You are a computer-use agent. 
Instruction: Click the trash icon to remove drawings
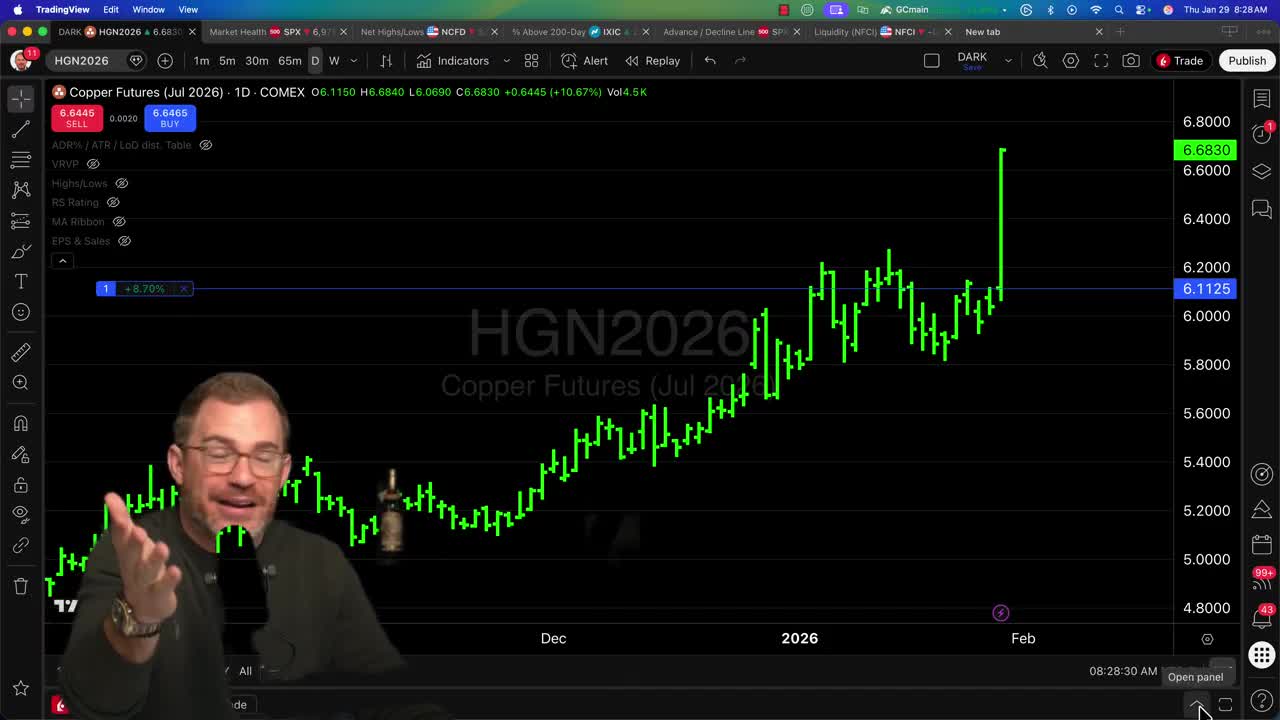pyautogui.click(x=20, y=586)
